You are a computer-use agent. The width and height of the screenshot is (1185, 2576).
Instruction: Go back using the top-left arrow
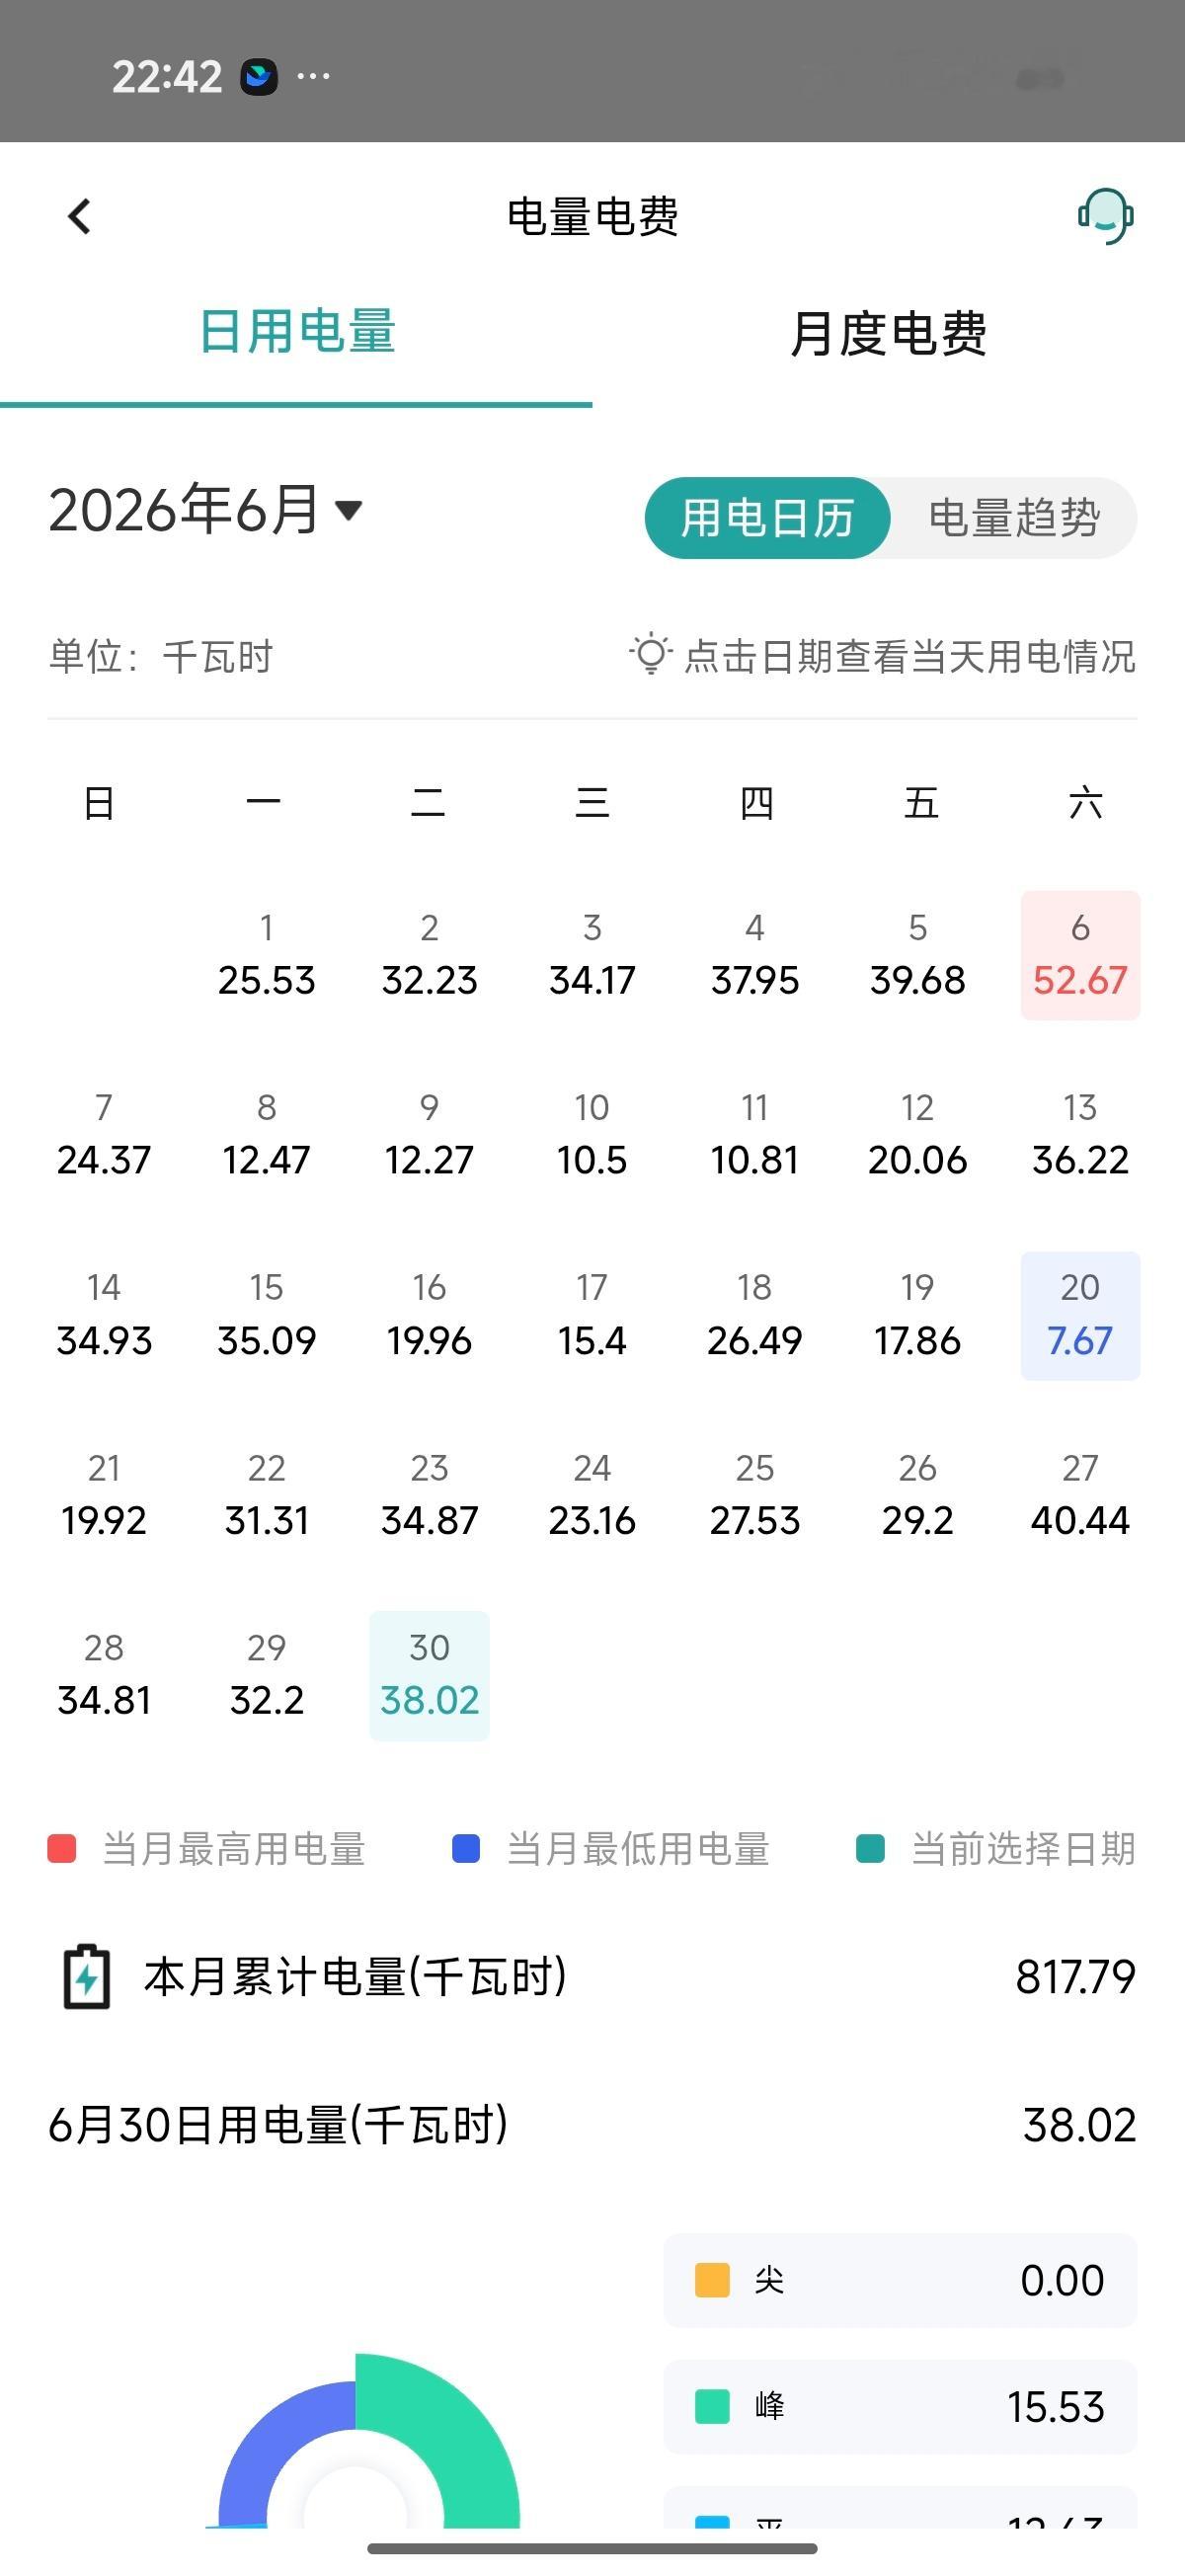tap(79, 216)
